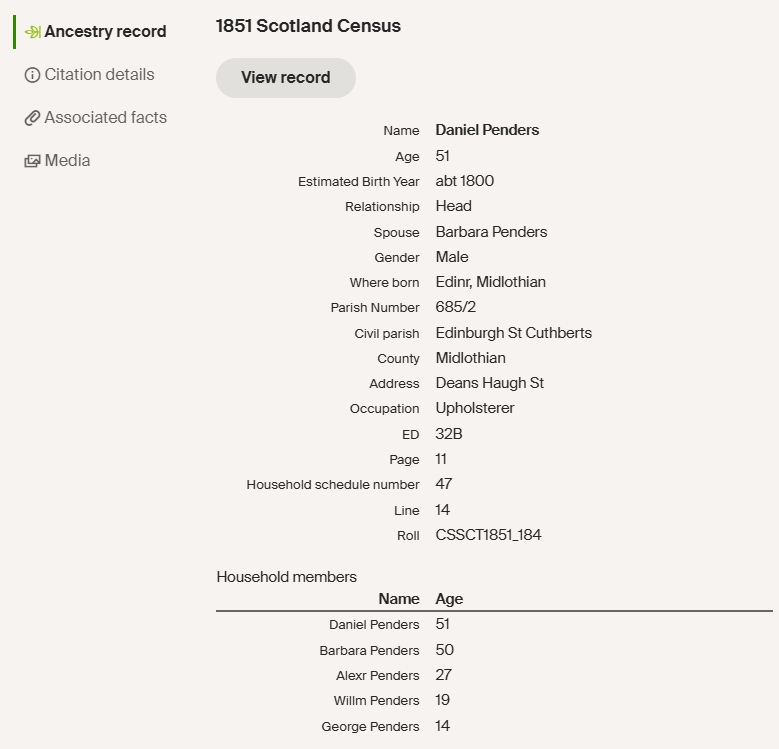
Task: Open the Ancestry record tab
Action: coord(105,32)
